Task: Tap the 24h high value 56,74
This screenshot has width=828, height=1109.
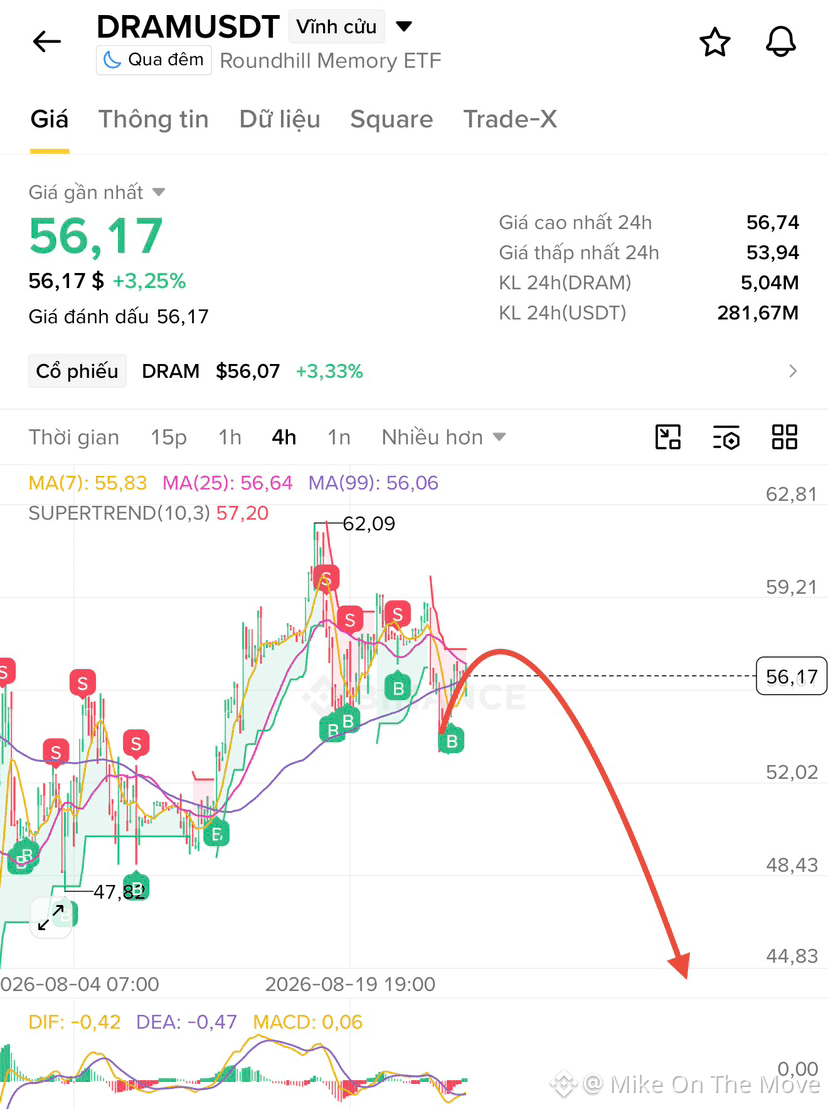Action: [x=773, y=223]
